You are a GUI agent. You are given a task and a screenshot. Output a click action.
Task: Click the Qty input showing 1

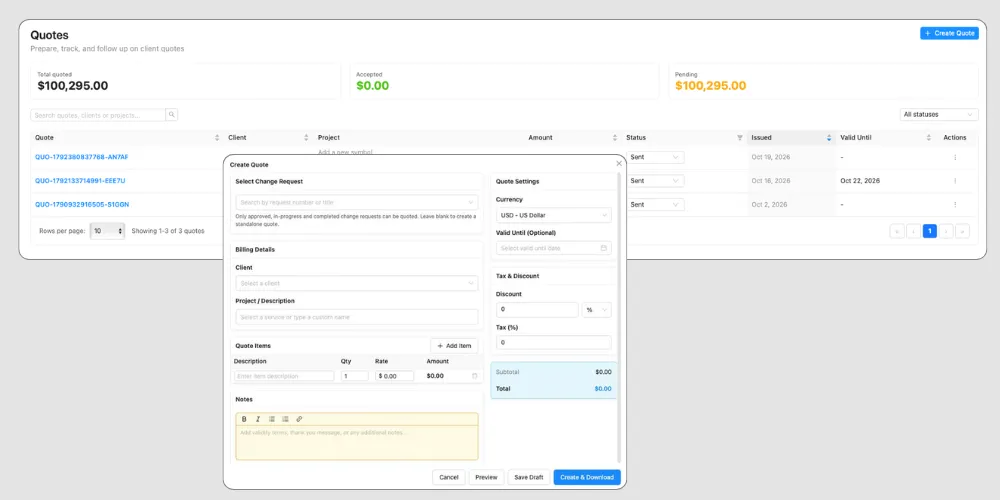coord(355,376)
